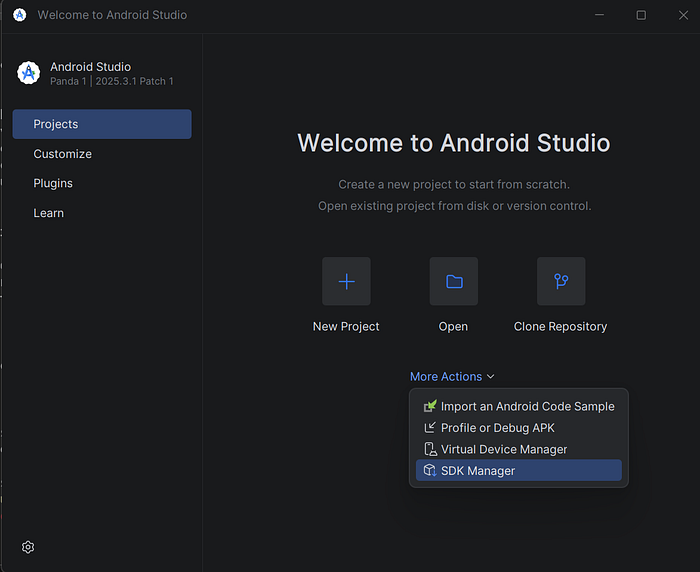
Task: Click the Profile or Debug APK icon
Action: coord(430,427)
